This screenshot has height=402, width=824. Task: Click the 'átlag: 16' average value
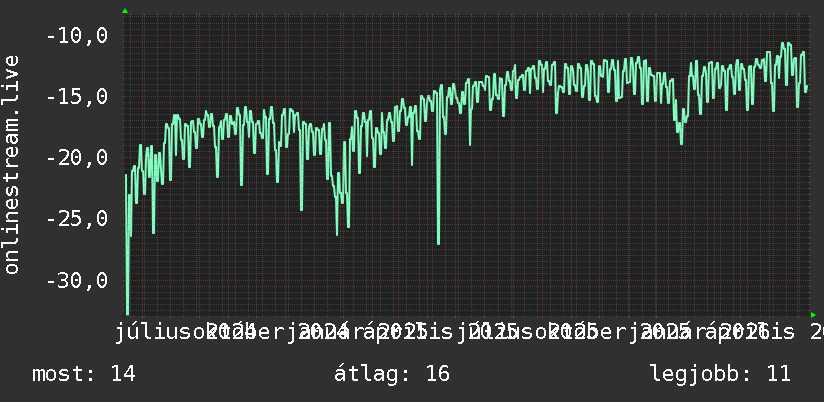click(x=392, y=374)
